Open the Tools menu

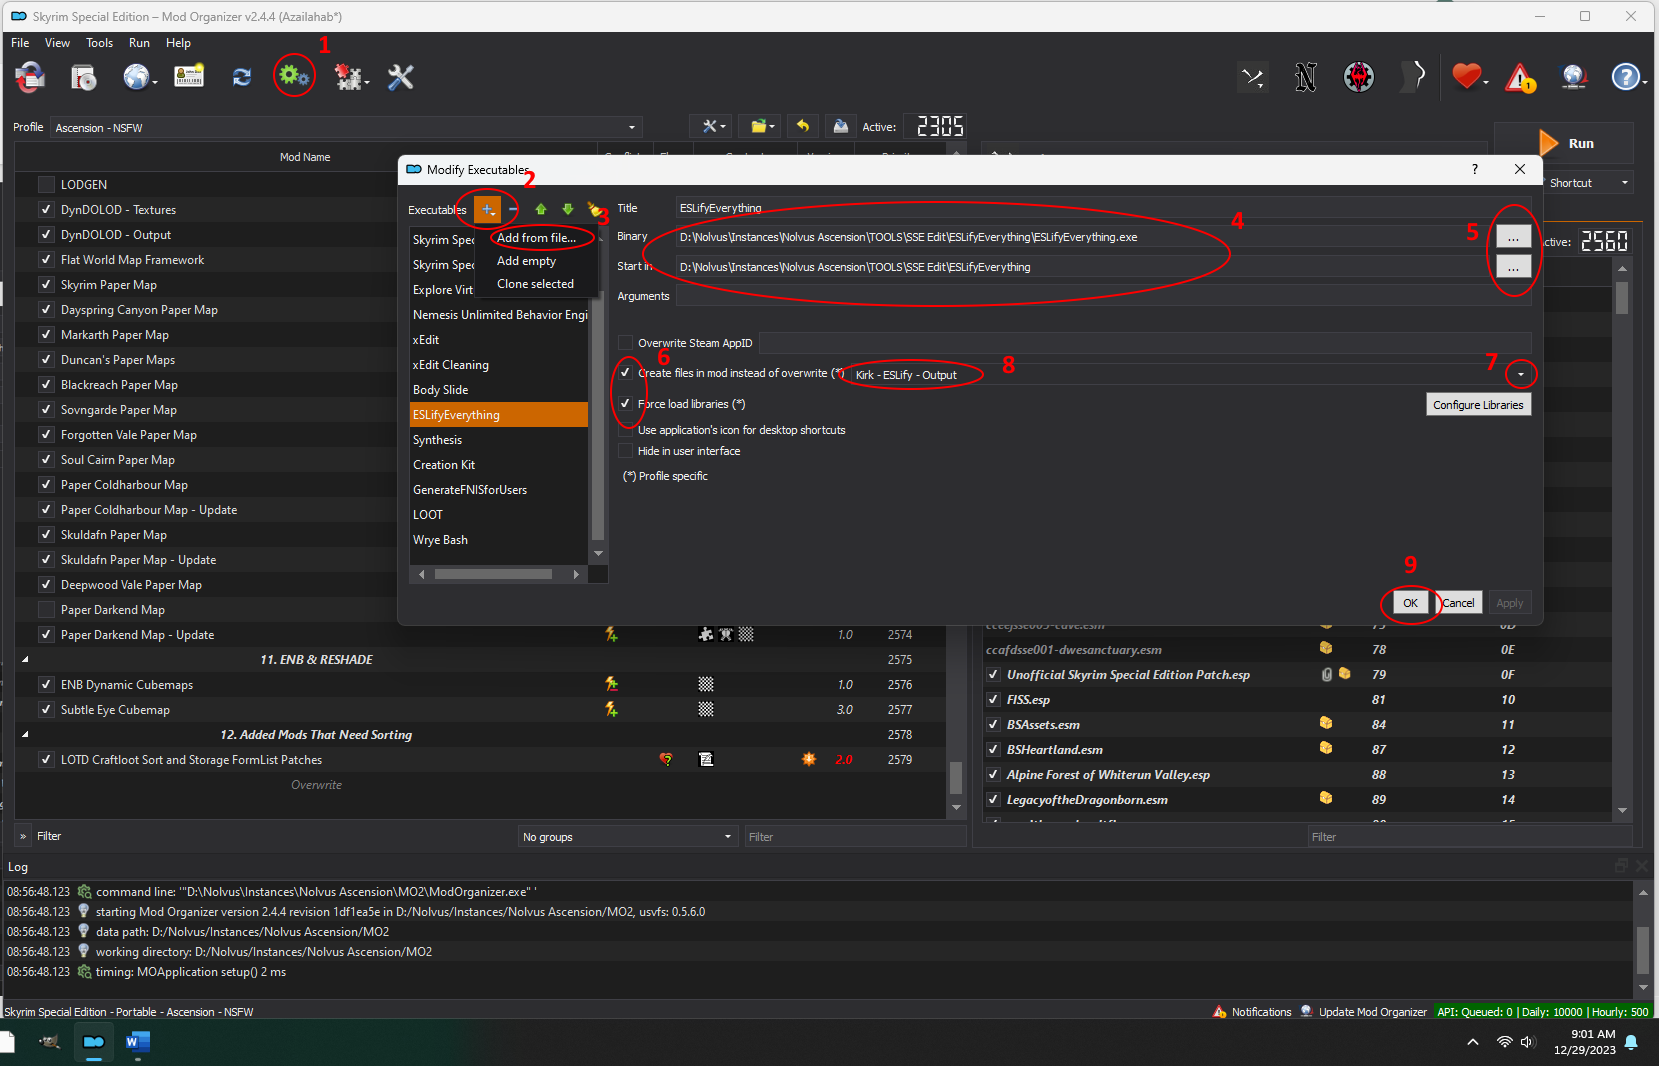[x=99, y=43]
